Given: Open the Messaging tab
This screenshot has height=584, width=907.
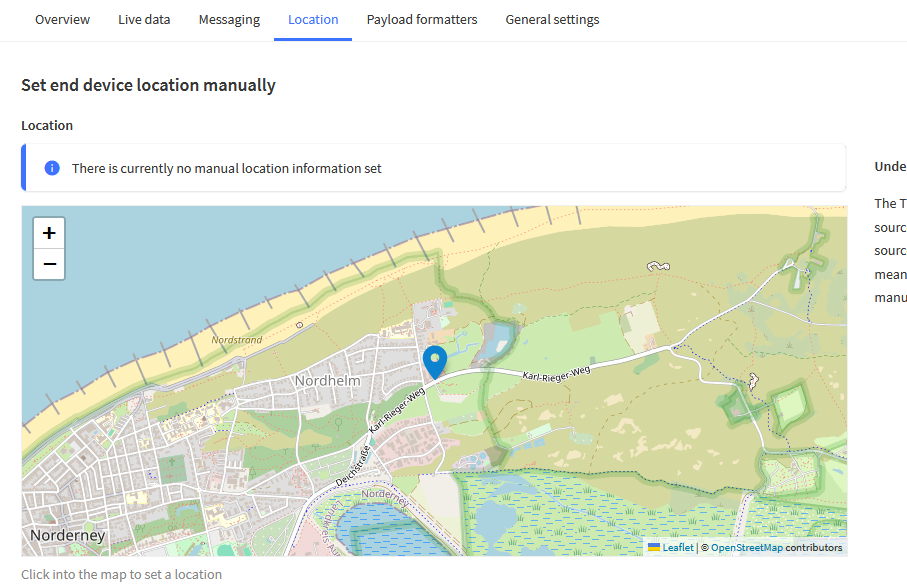Looking at the screenshot, I should [229, 20].
